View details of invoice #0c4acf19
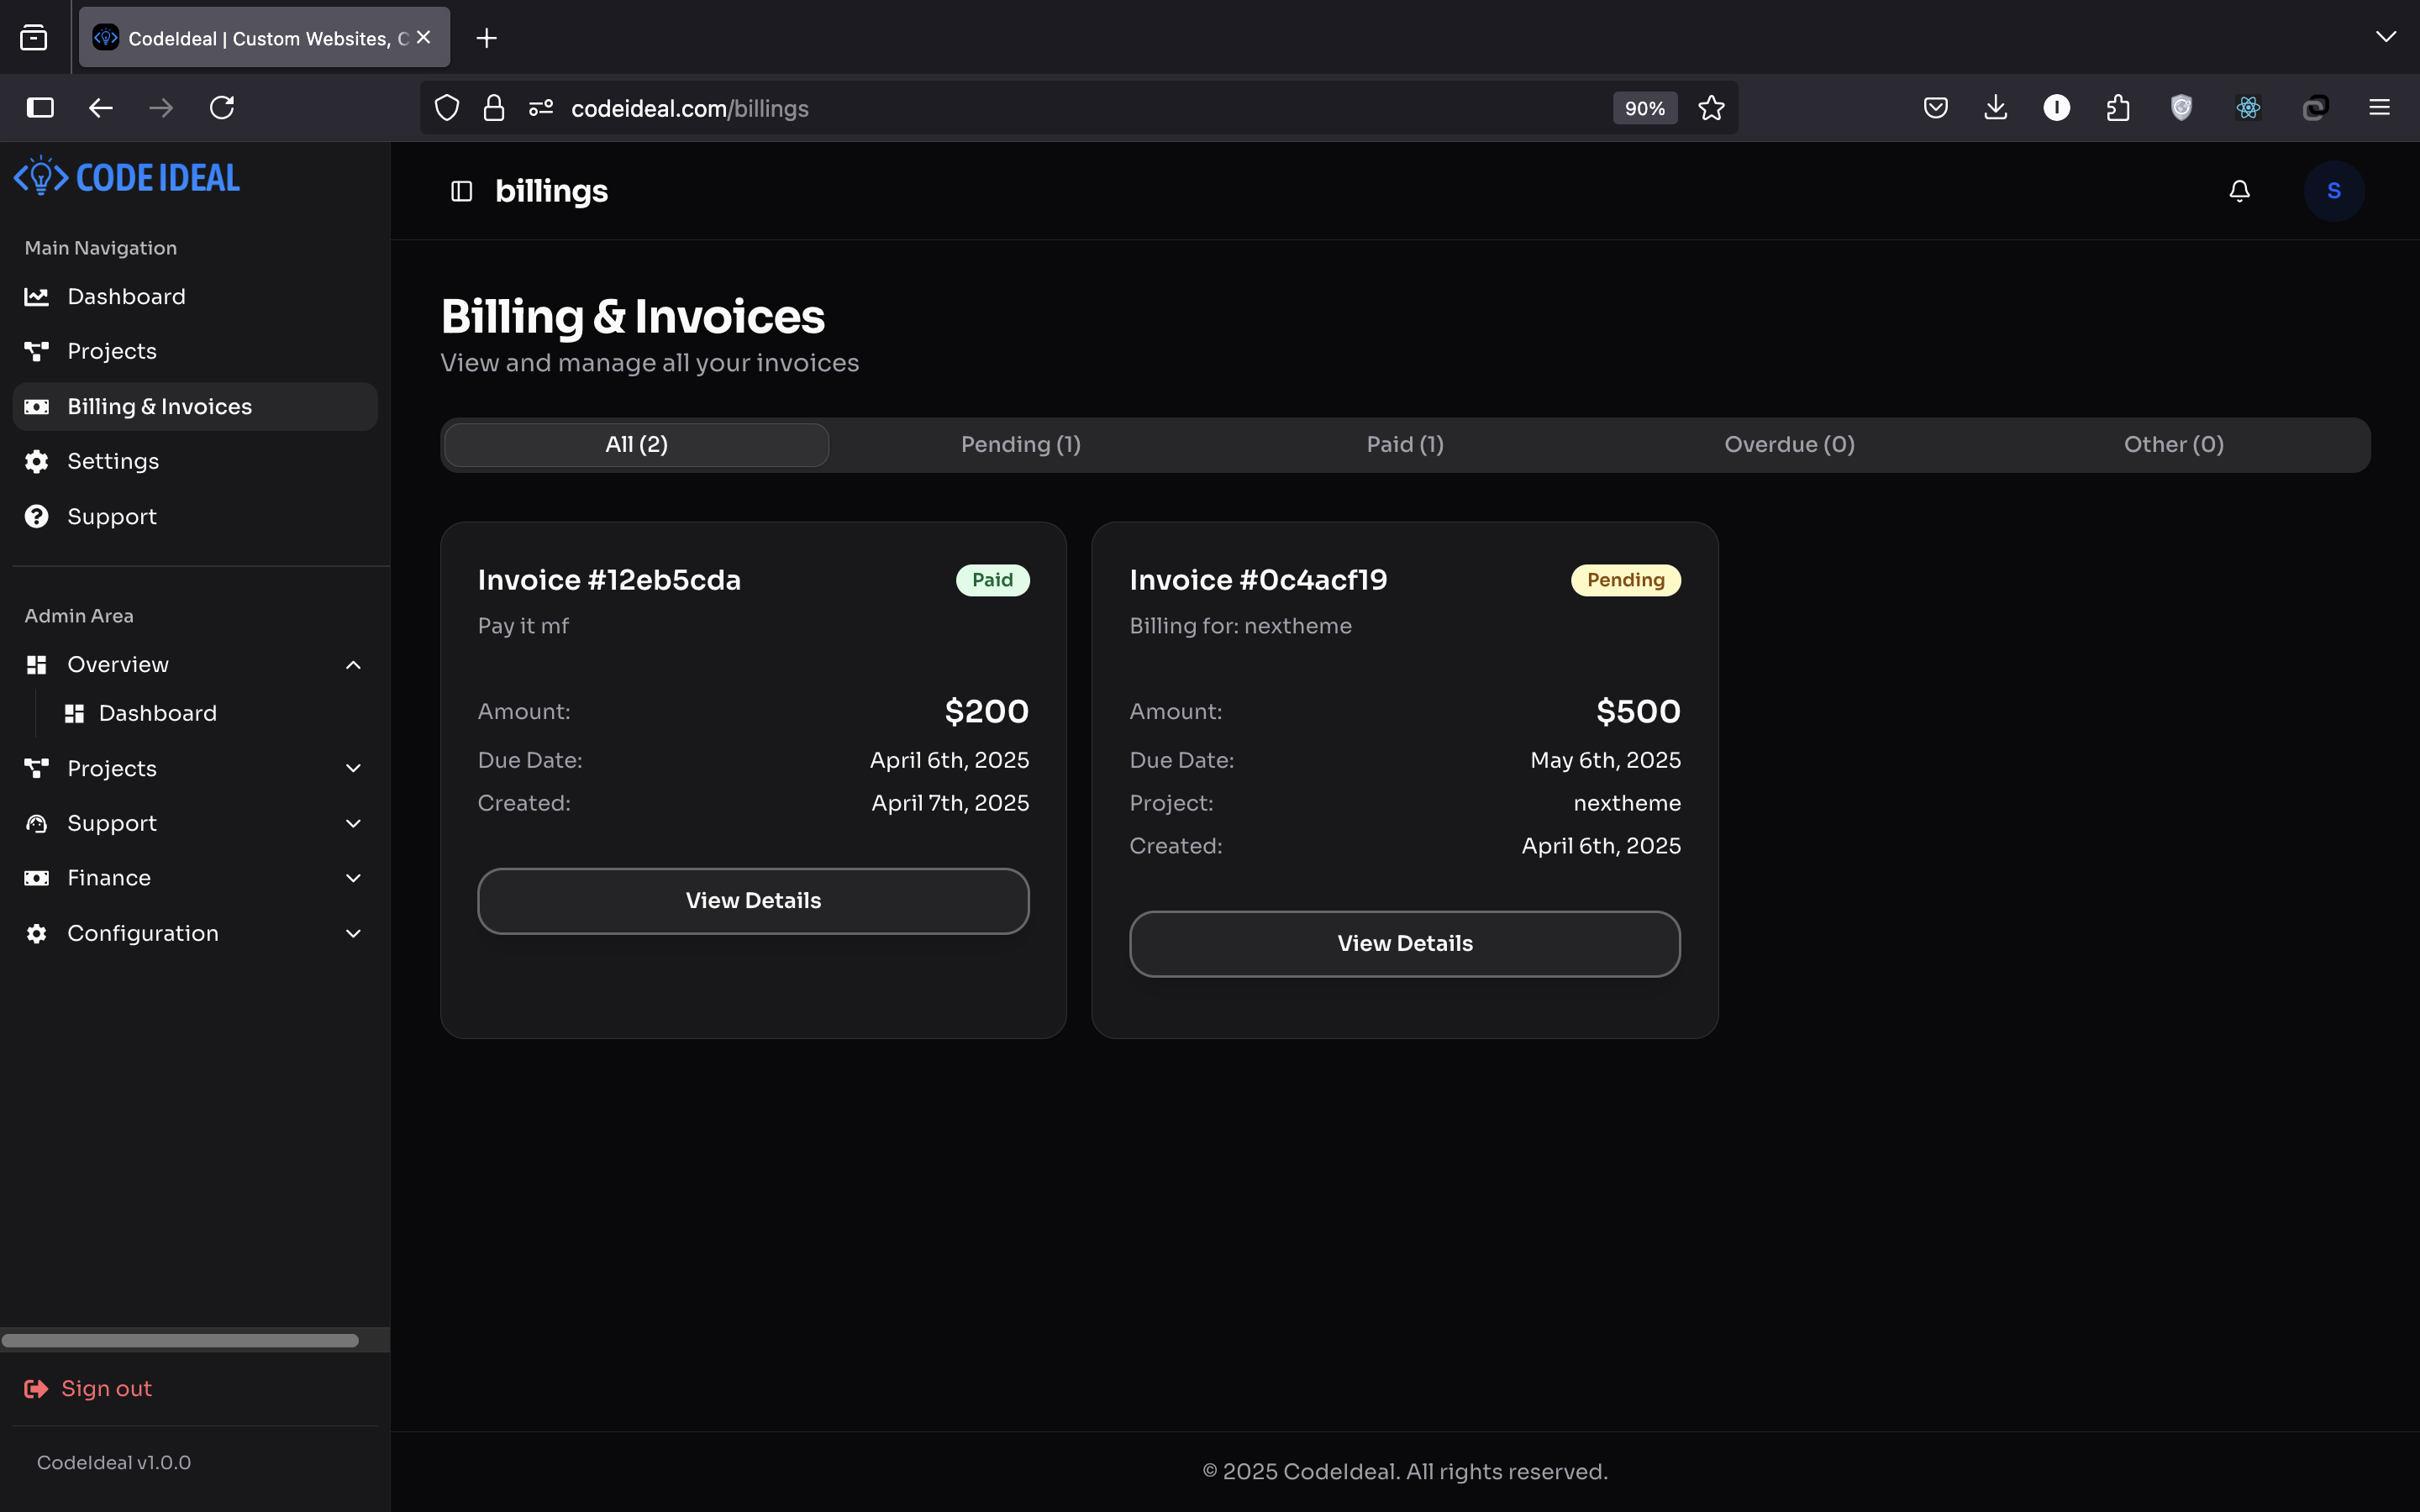2420x1512 pixels. point(1404,943)
